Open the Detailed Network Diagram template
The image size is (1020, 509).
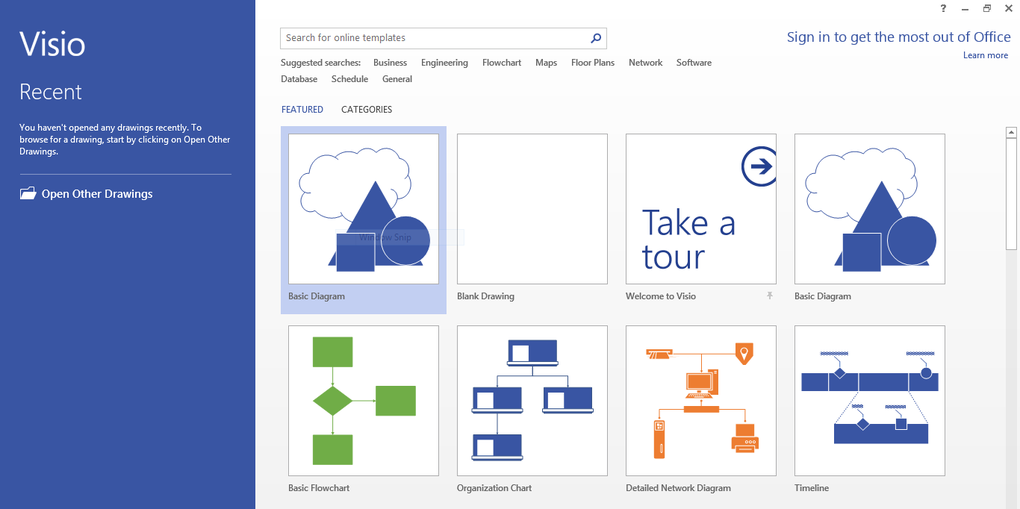coord(701,400)
